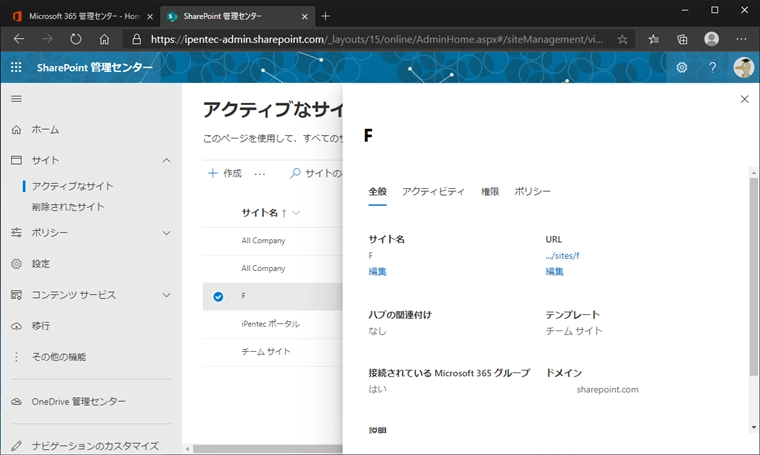Add page to favorites star icon

pyautogui.click(x=622, y=39)
